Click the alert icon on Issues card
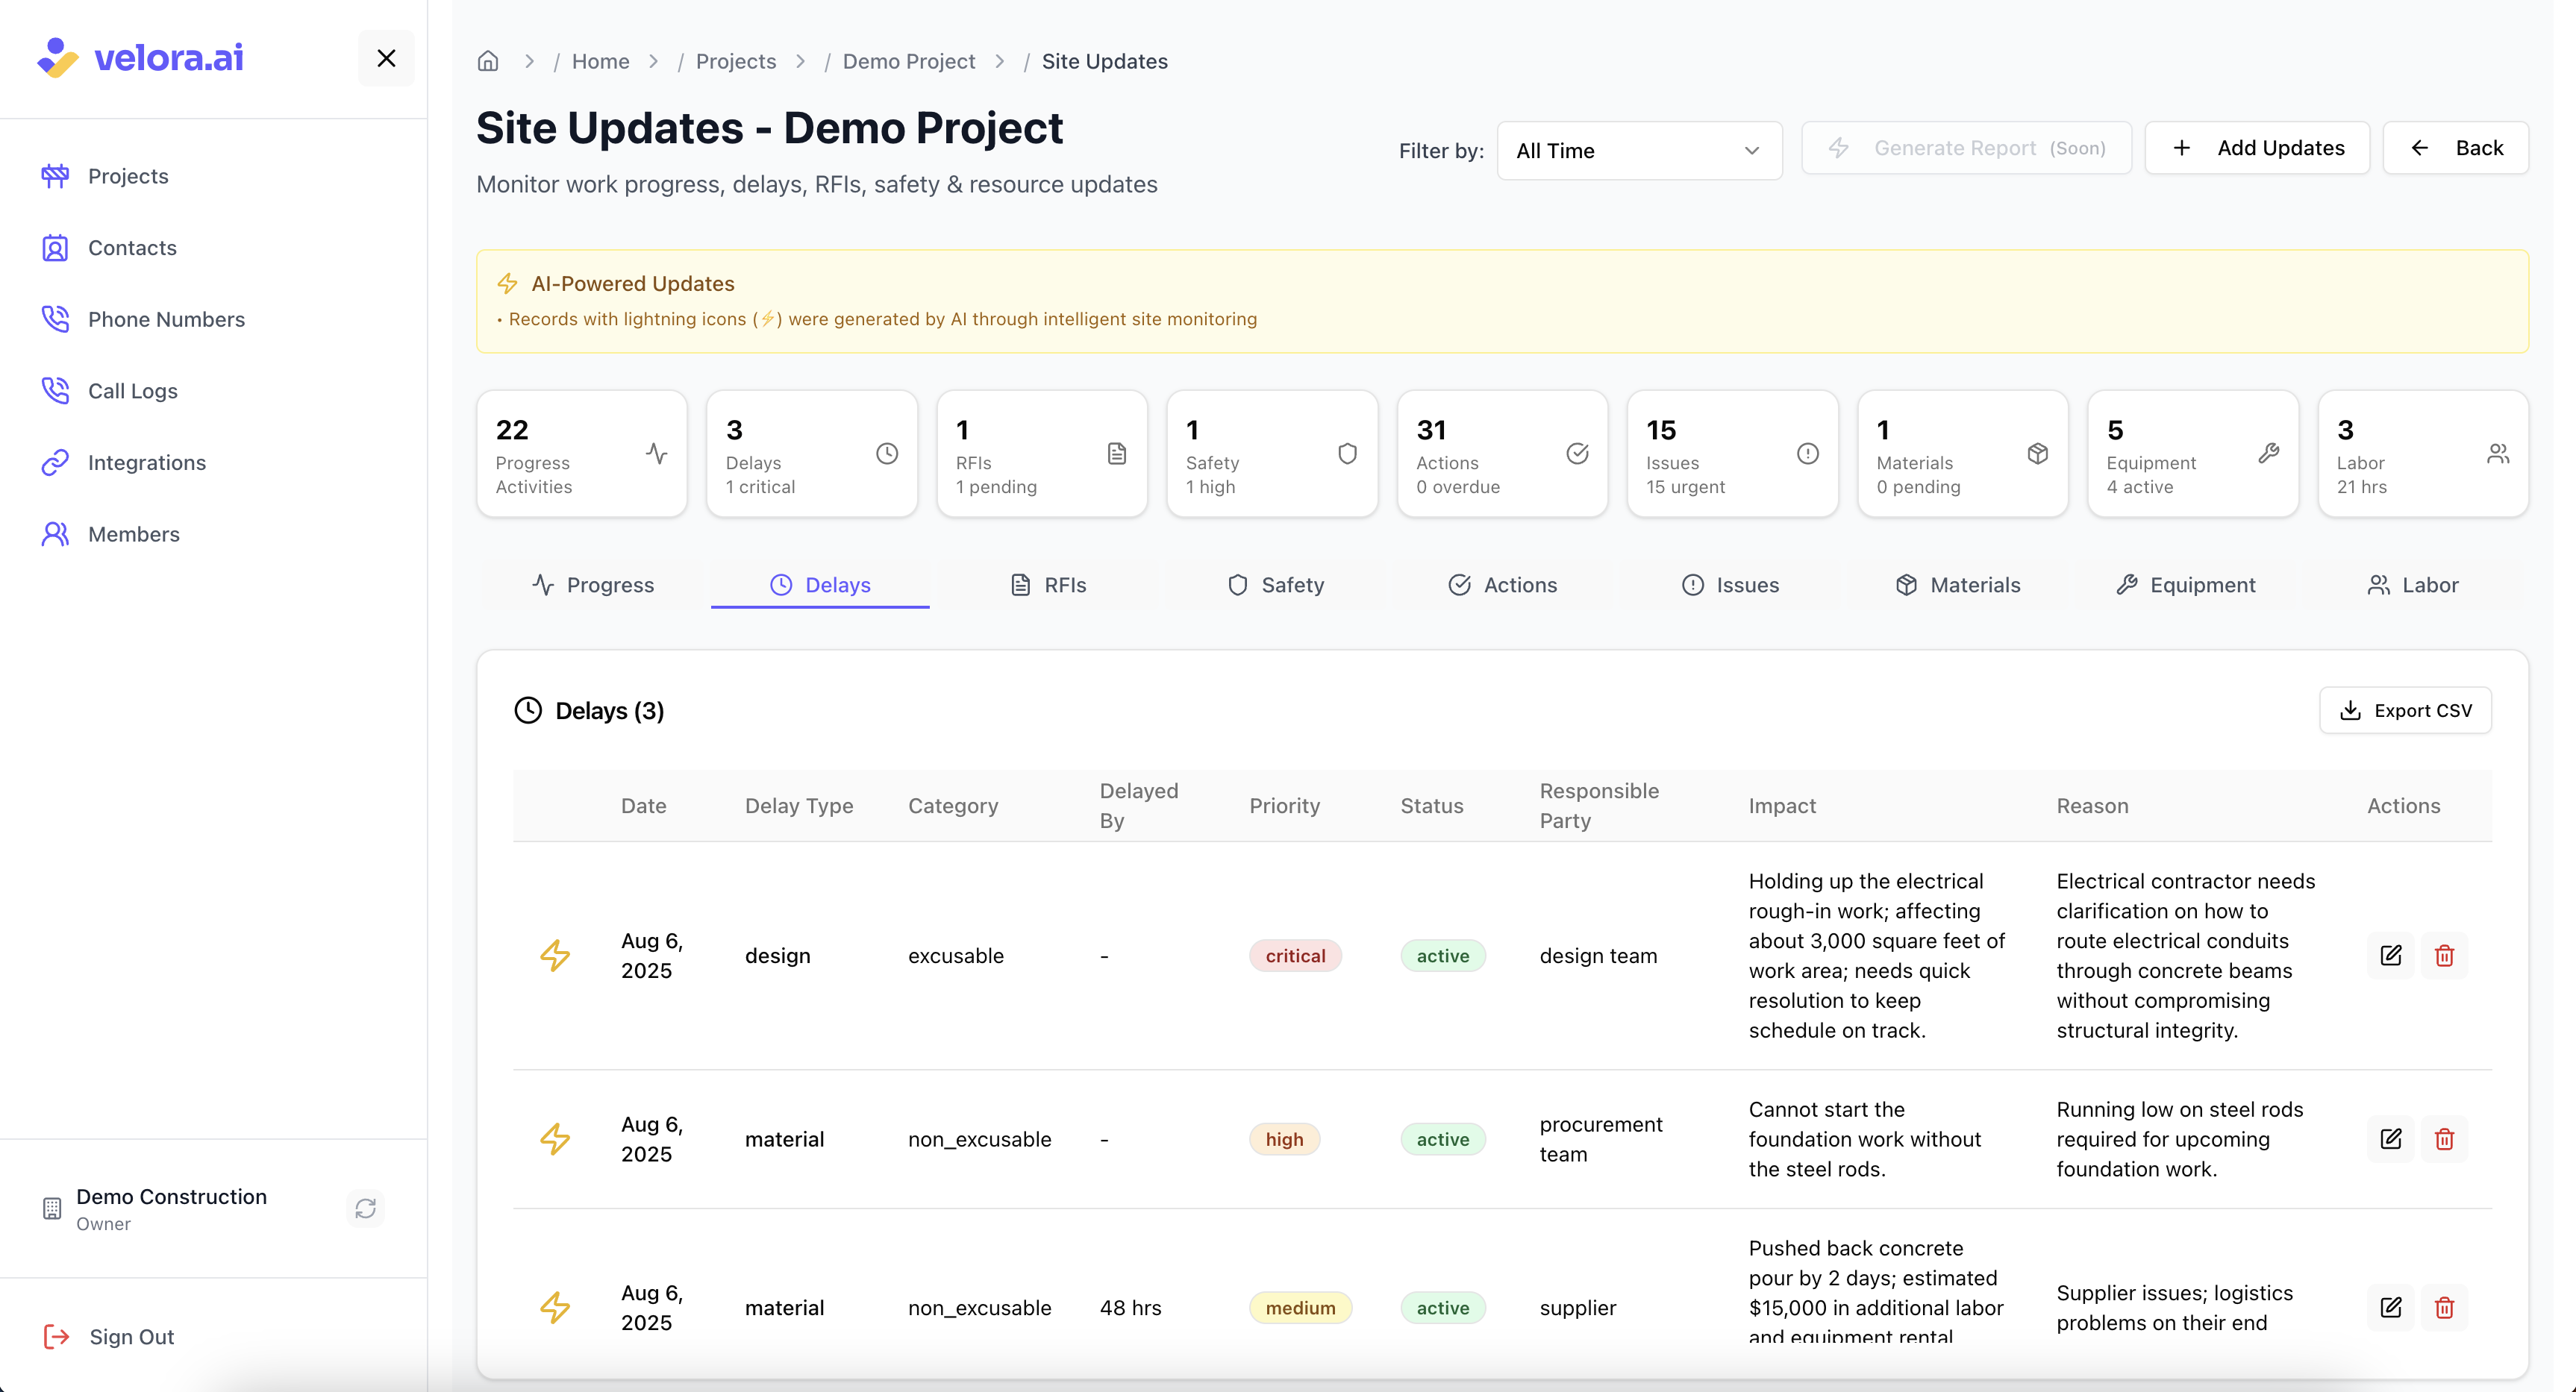 coord(1808,454)
